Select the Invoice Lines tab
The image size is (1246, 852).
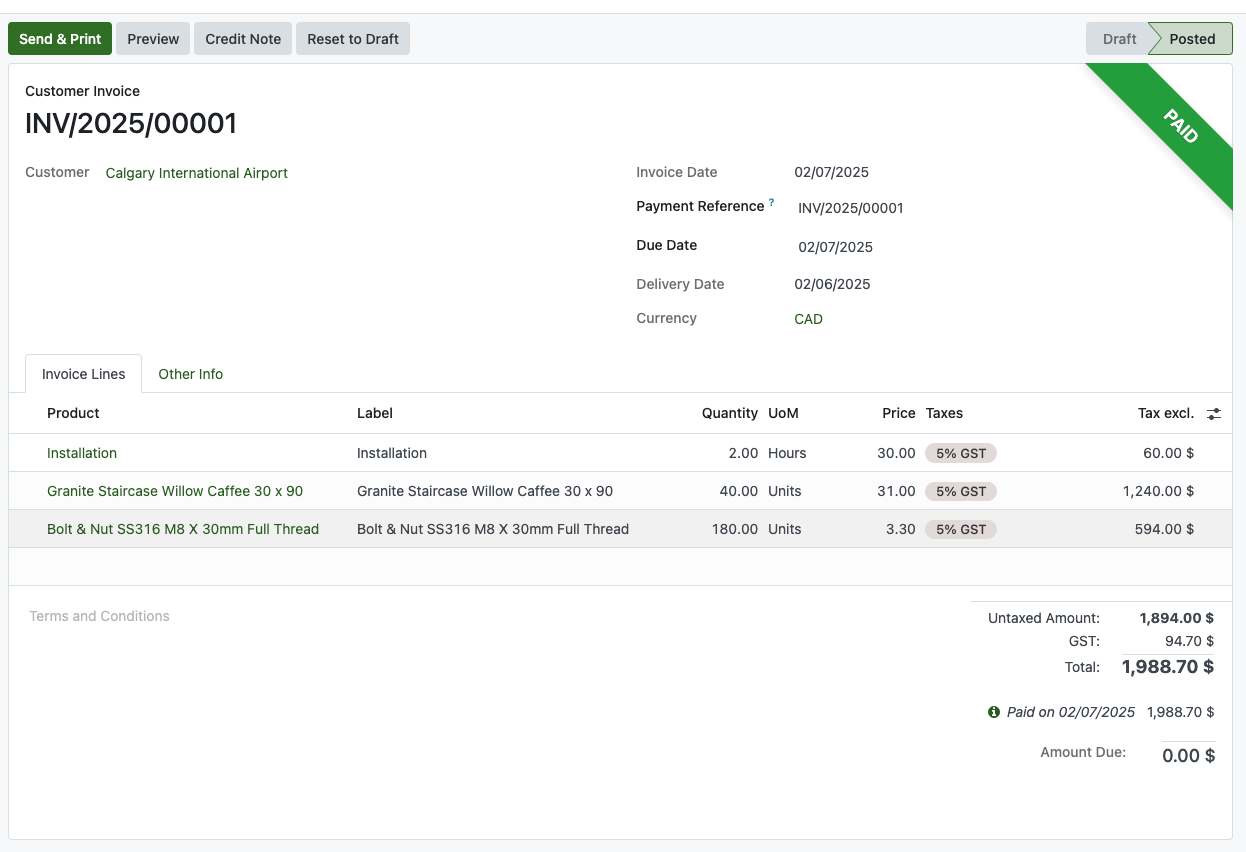tap(84, 374)
